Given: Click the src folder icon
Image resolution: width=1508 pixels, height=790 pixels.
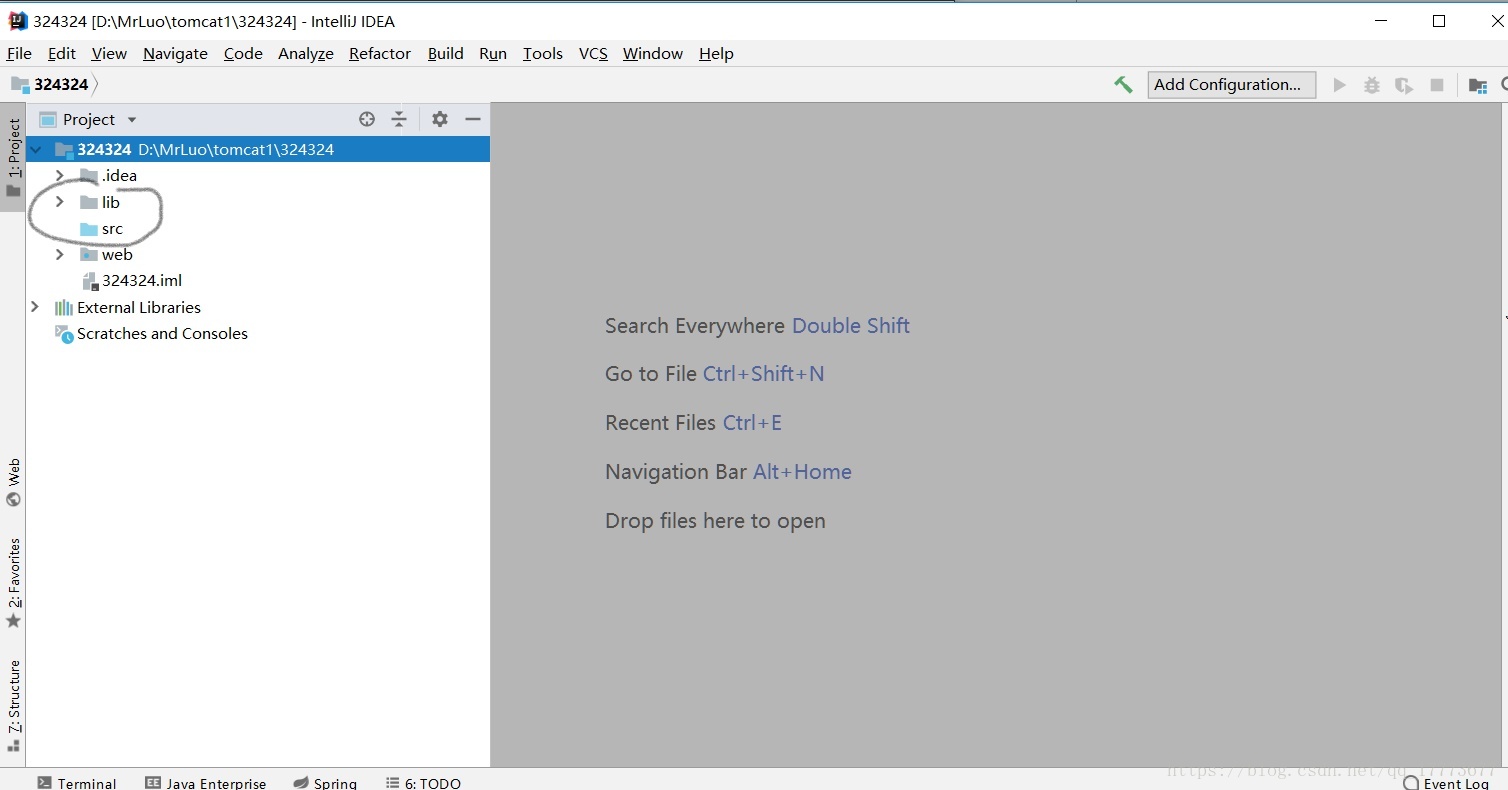Looking at the screenshot, I should tap(89, 229).
